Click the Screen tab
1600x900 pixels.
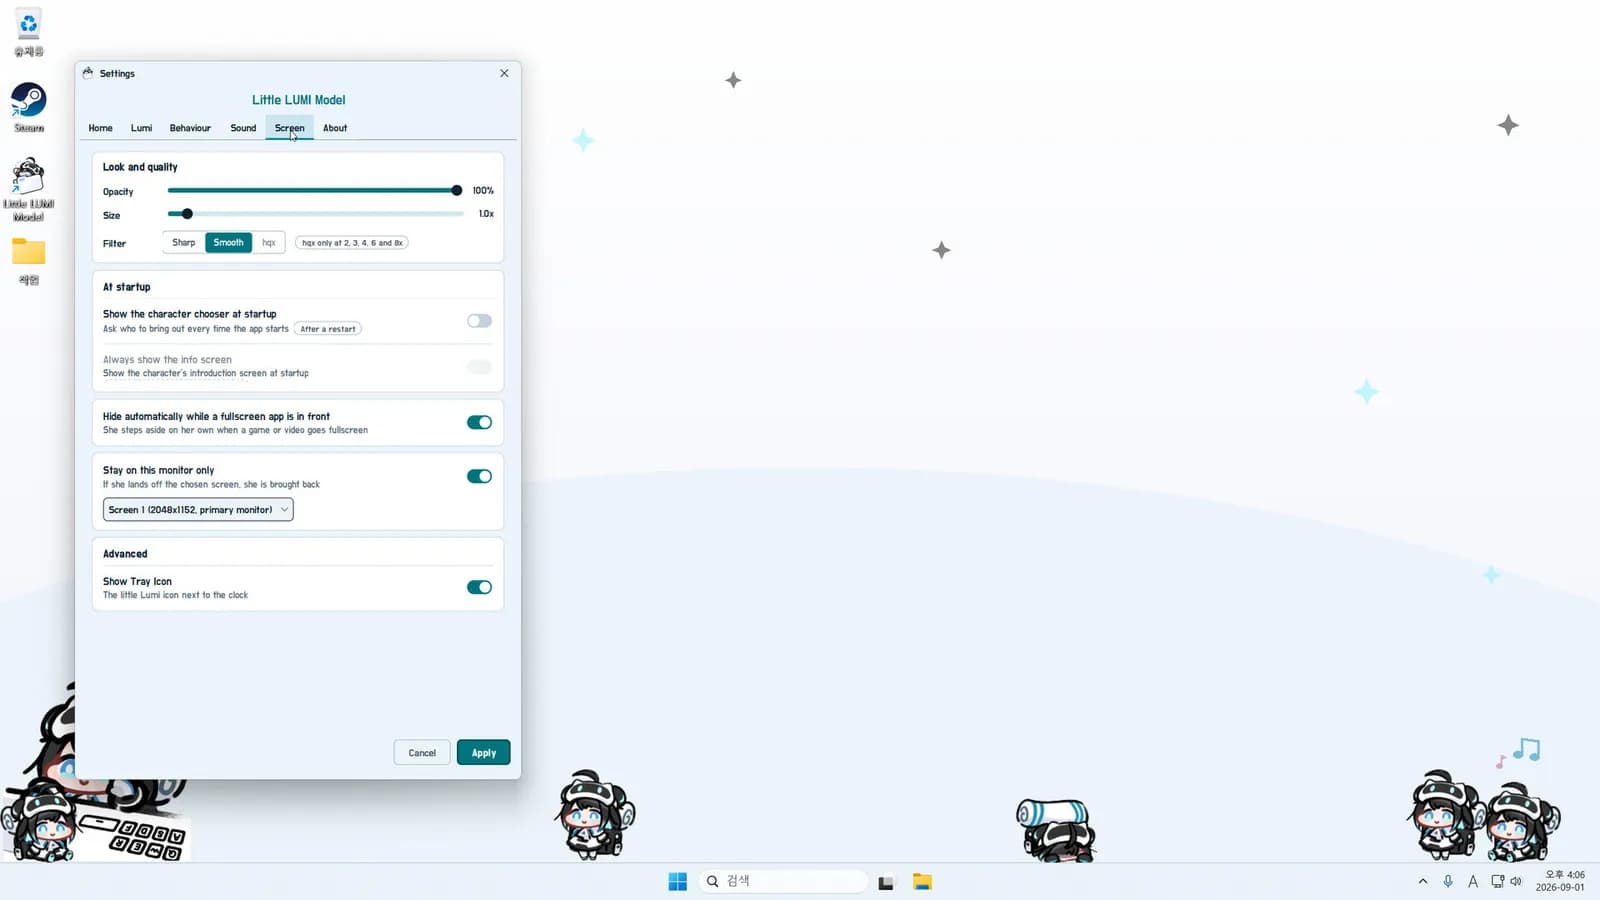point(289,128)
